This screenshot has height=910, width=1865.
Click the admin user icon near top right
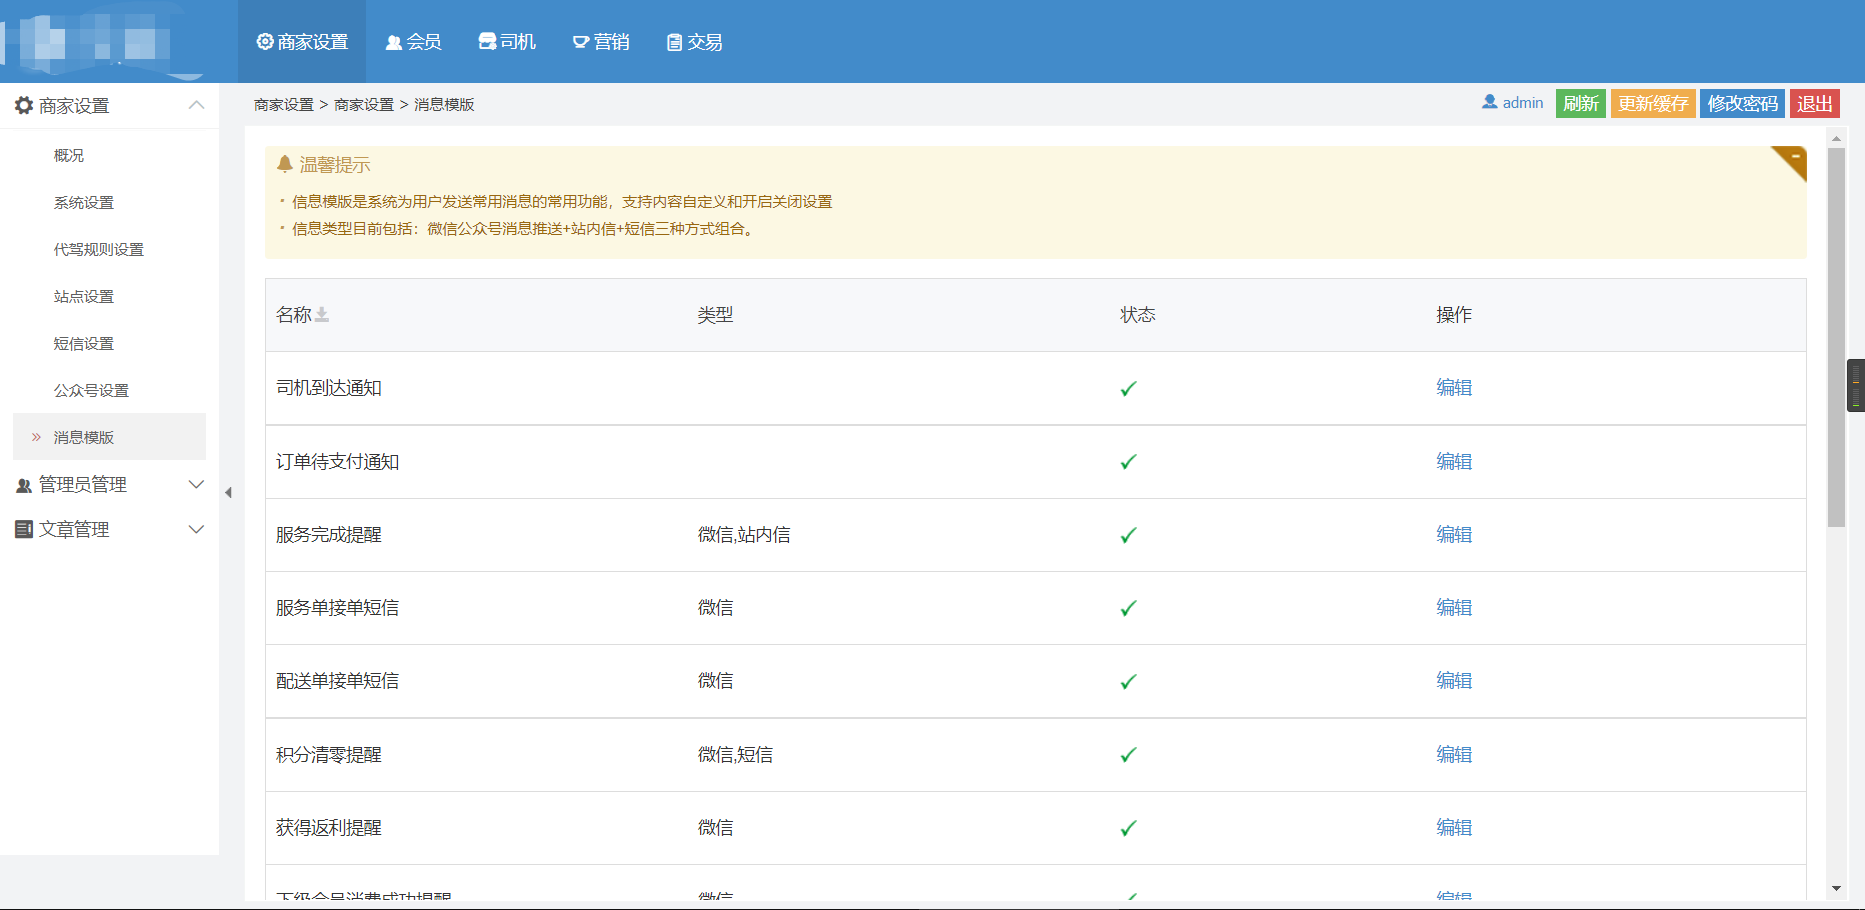click(x=1489, y=102)
